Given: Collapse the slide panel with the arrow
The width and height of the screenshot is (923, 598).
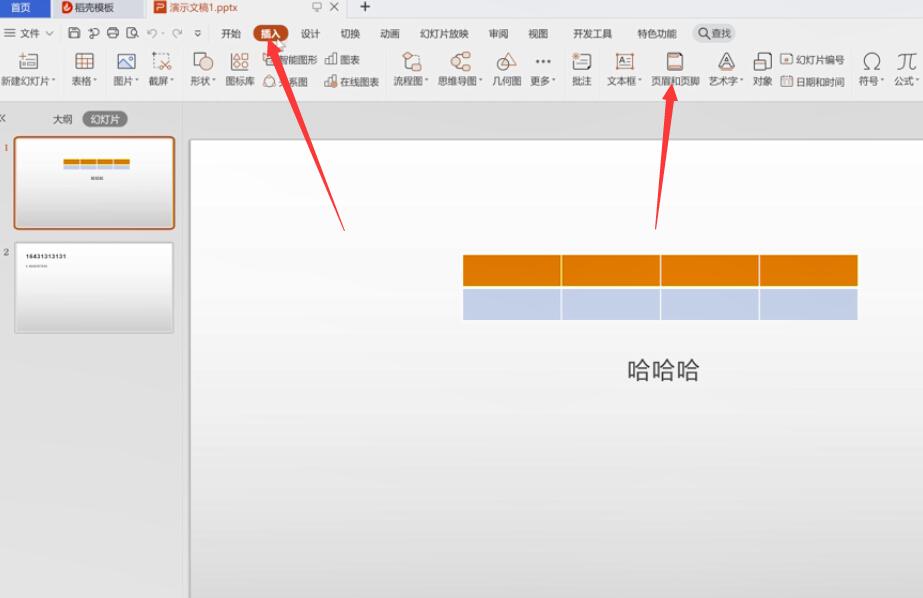Looking at the screenshot, I should pyautogui.click(x=3, y=118).
